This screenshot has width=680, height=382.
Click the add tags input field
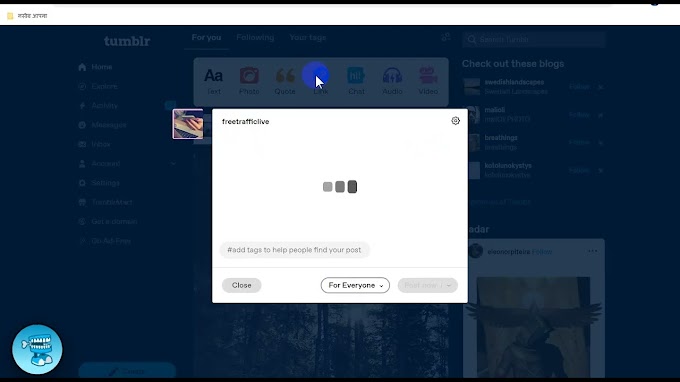pyautogui.click(x=294, y=250)
